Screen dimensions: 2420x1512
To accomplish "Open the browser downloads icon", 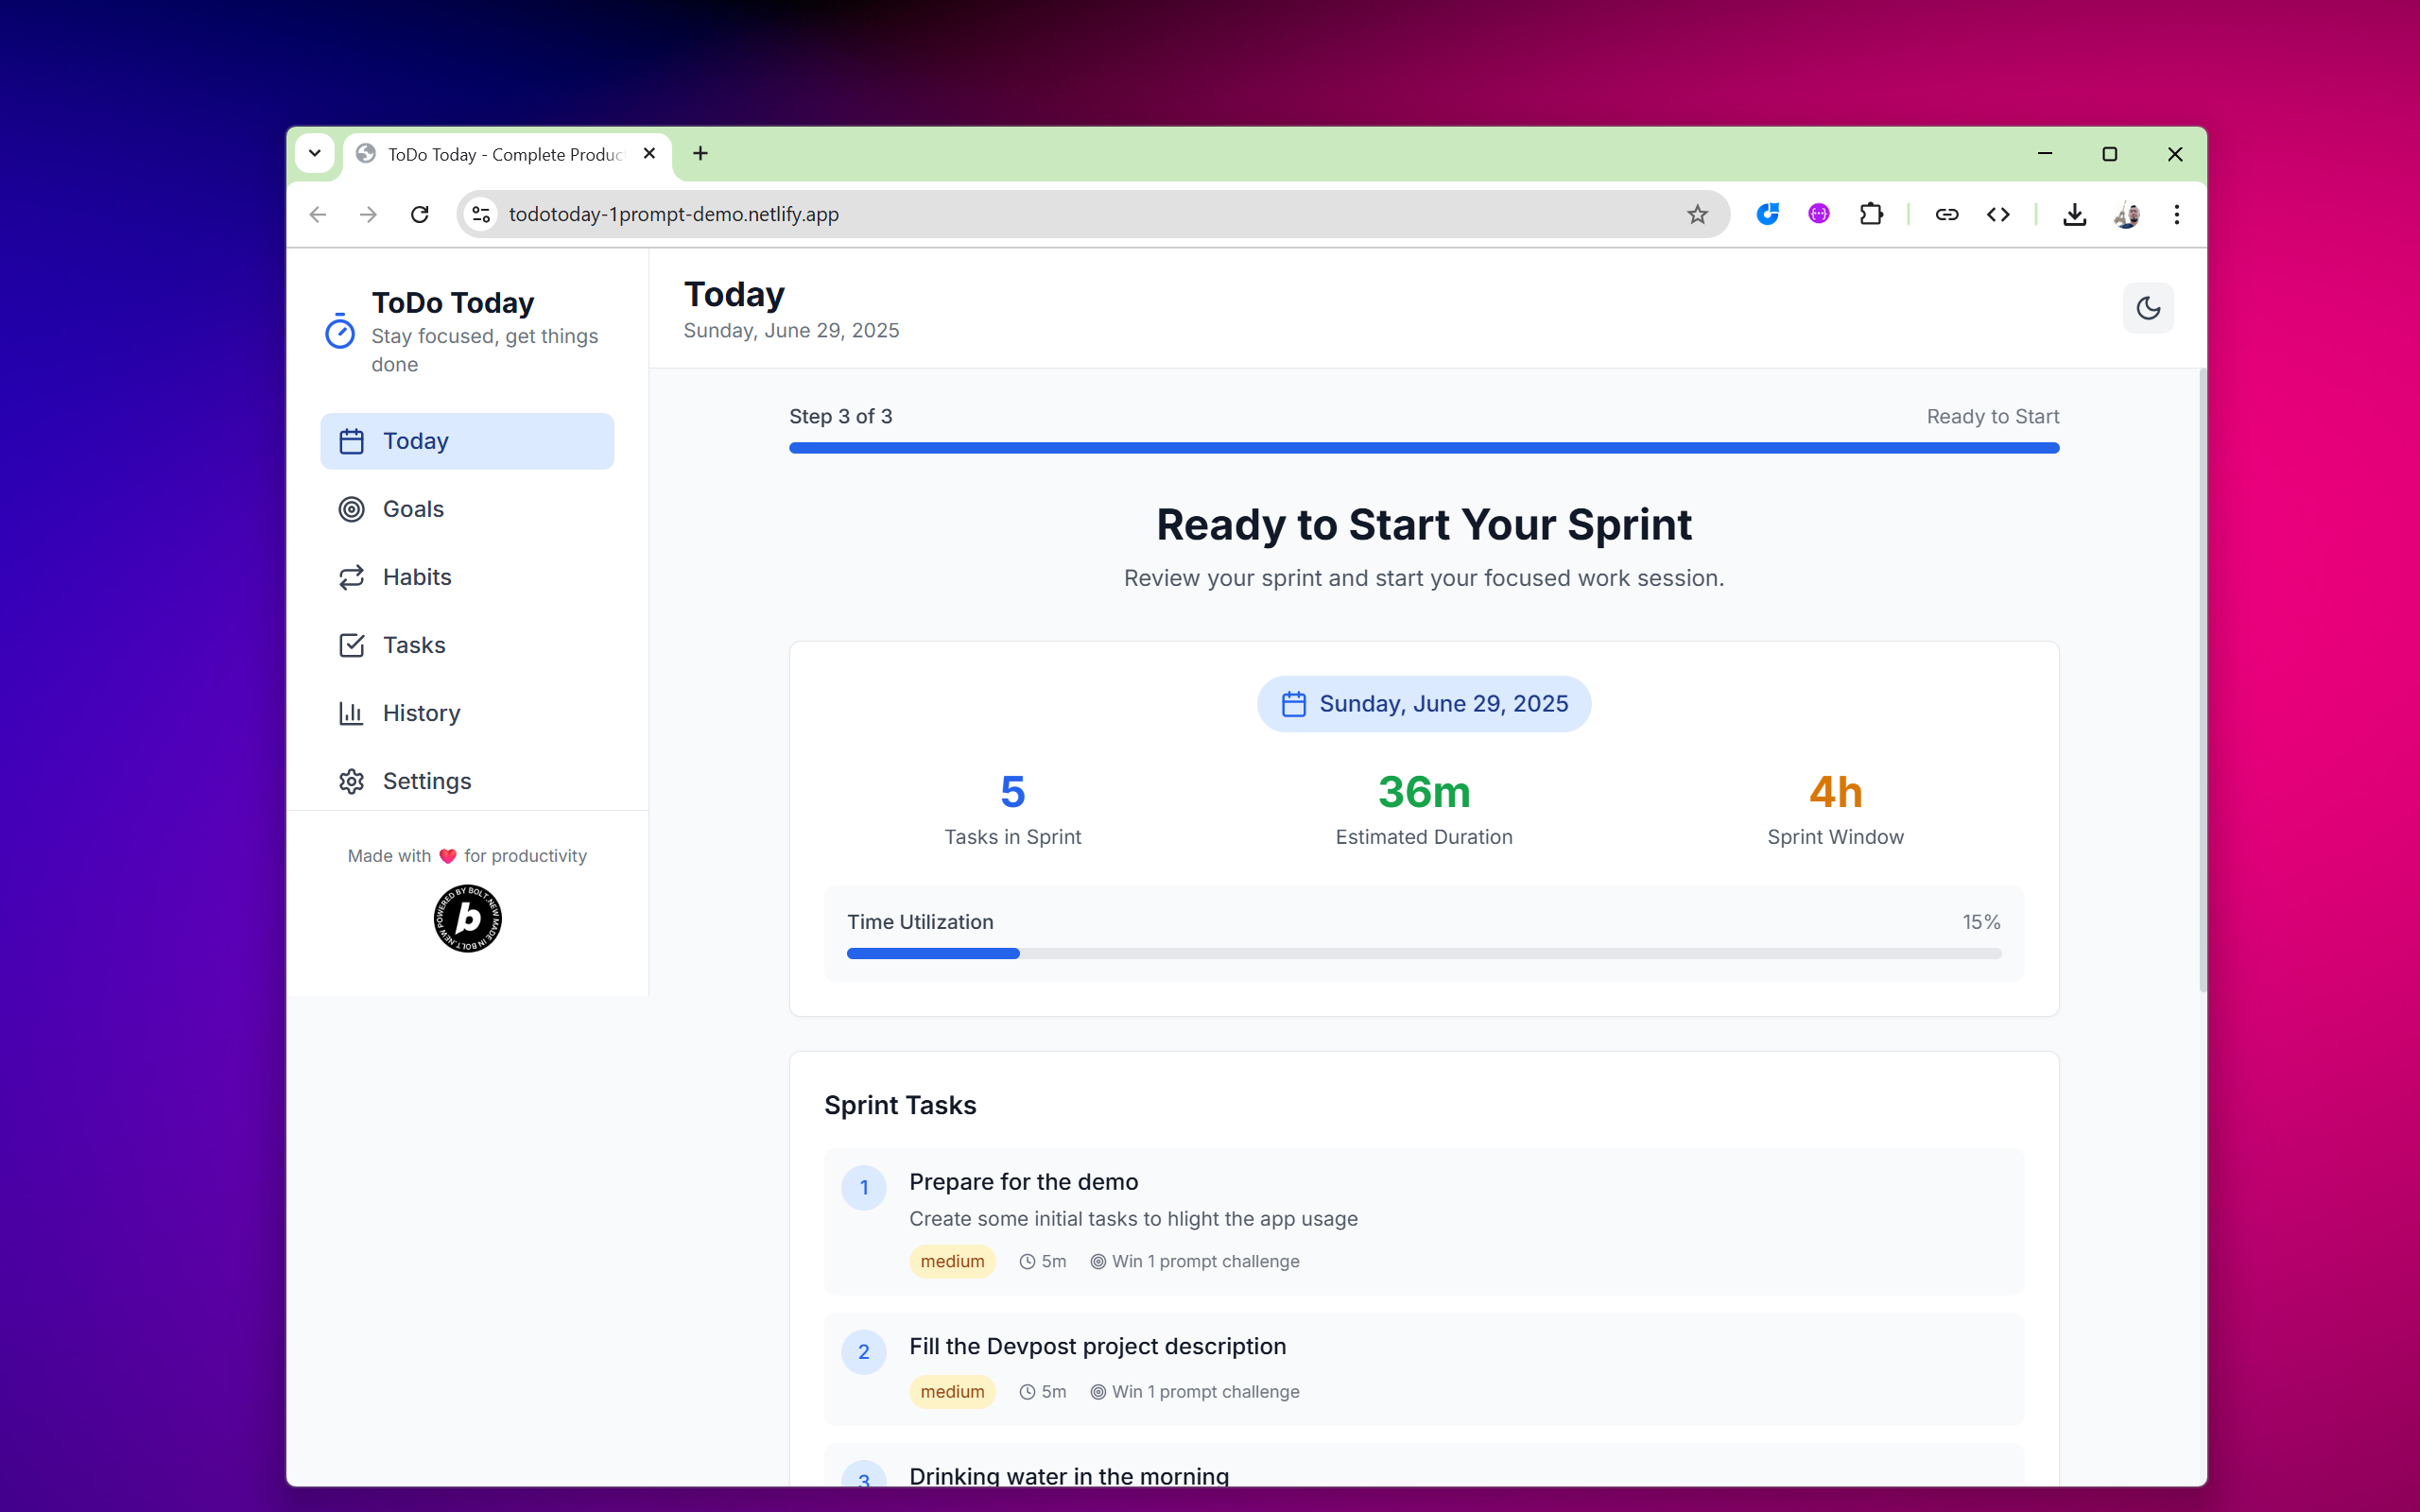I will click(2074, 214).
